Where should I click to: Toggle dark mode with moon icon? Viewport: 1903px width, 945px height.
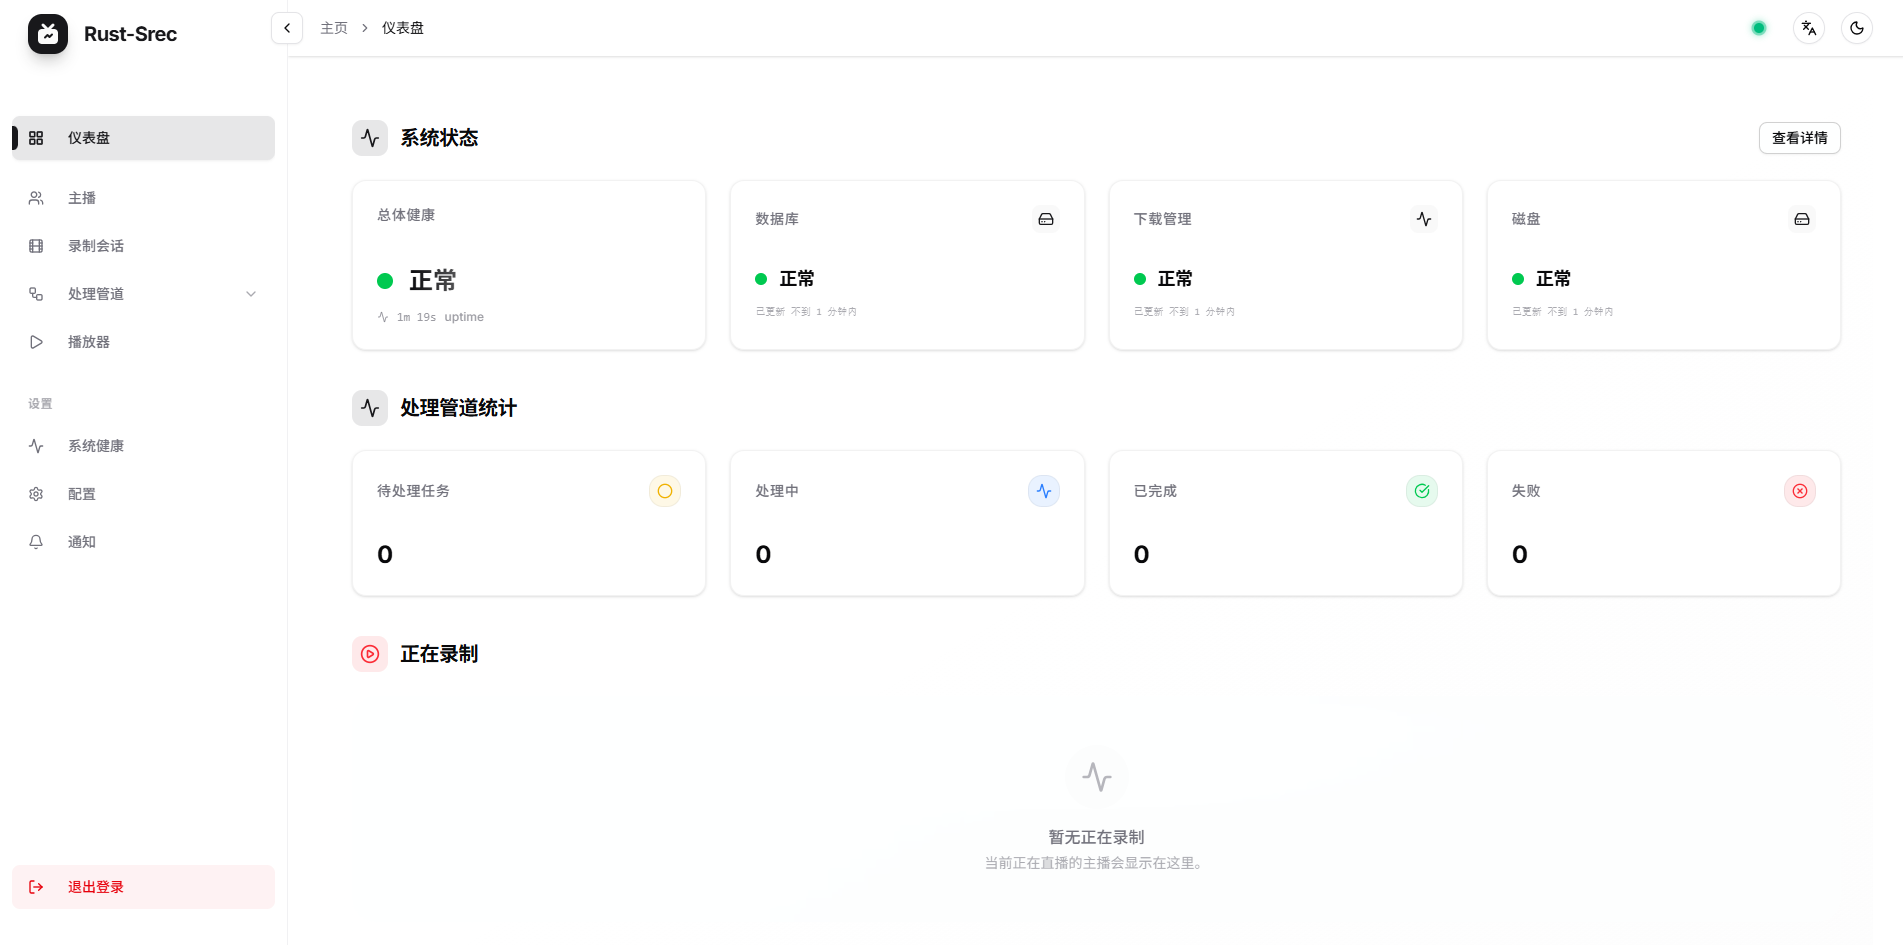tap(1856, 28)
